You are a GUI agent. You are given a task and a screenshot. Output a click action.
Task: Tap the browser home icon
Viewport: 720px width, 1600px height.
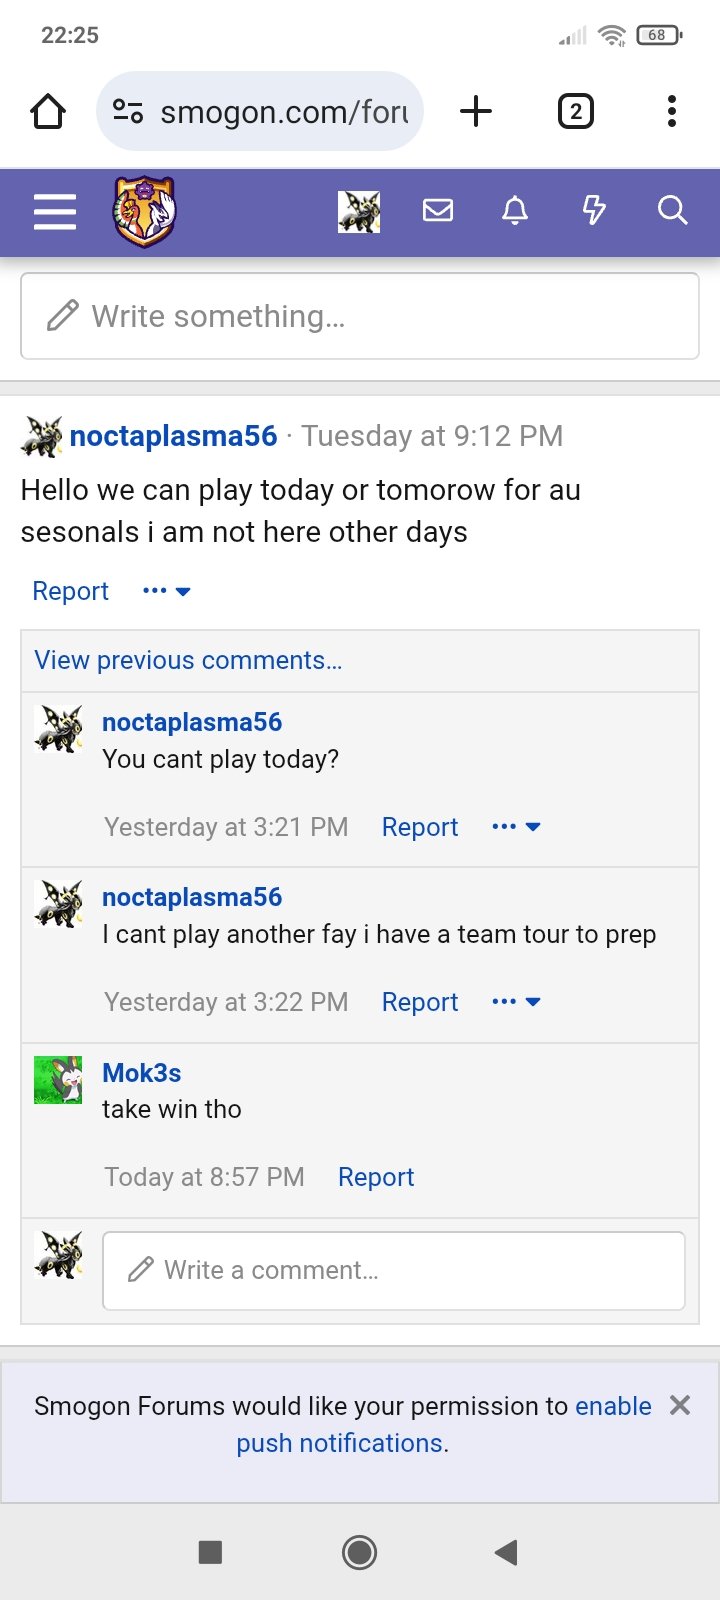pos(48,111)
